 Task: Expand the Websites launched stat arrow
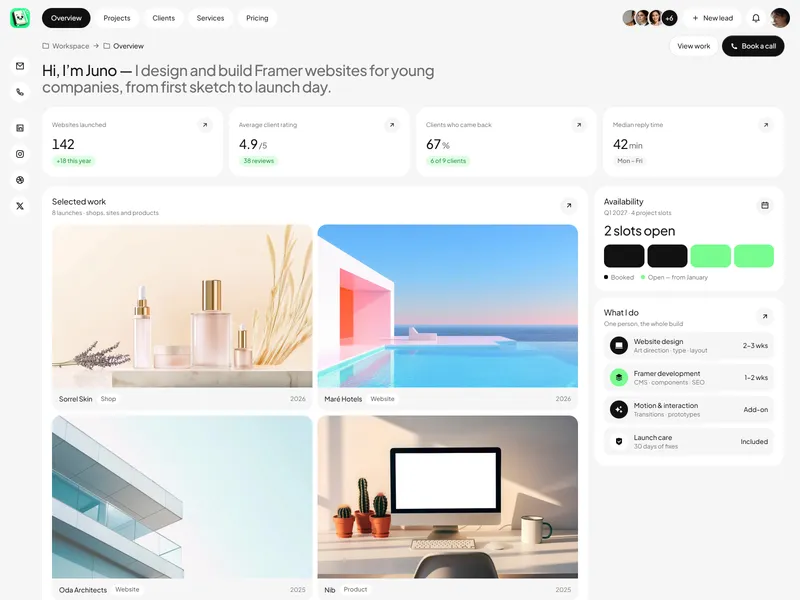205,124
